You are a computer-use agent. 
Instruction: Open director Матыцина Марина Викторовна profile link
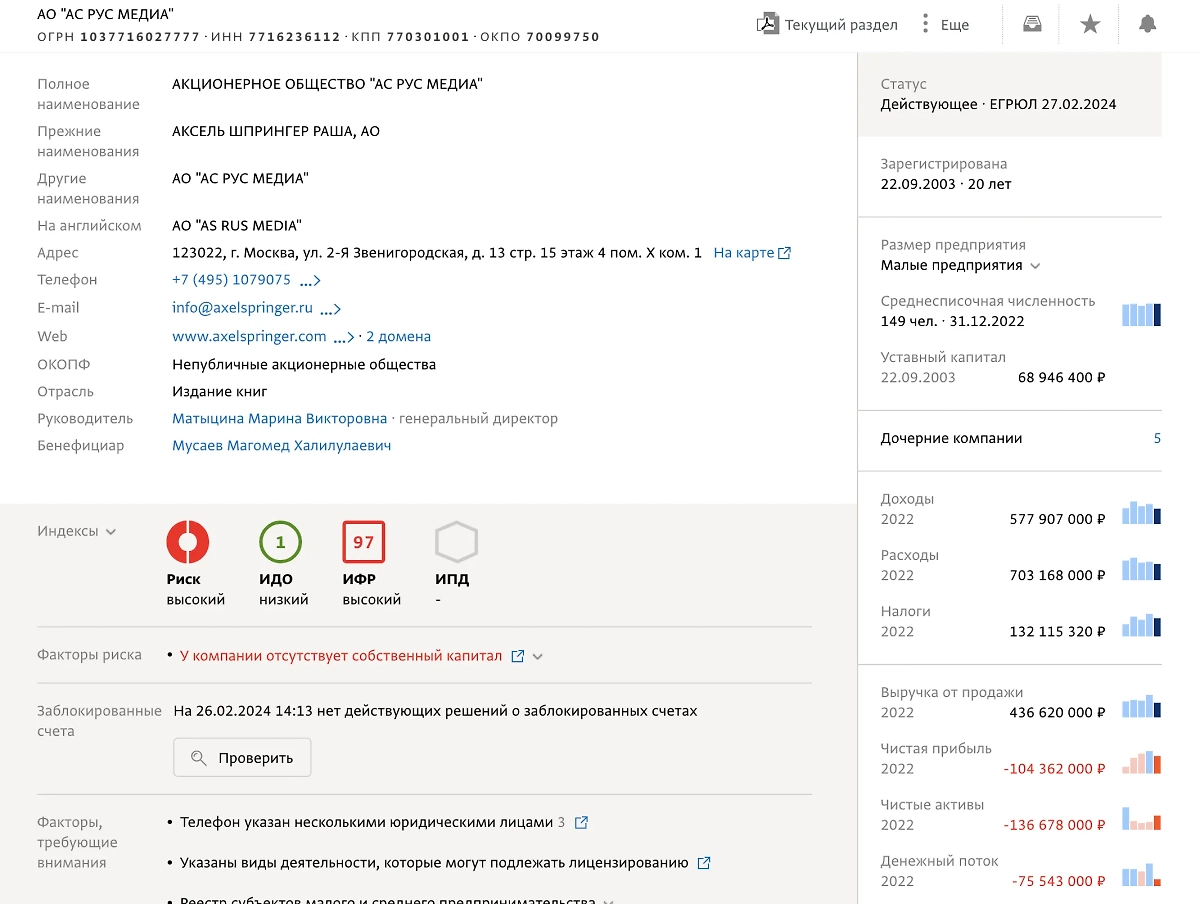click(x=279, y=419)
